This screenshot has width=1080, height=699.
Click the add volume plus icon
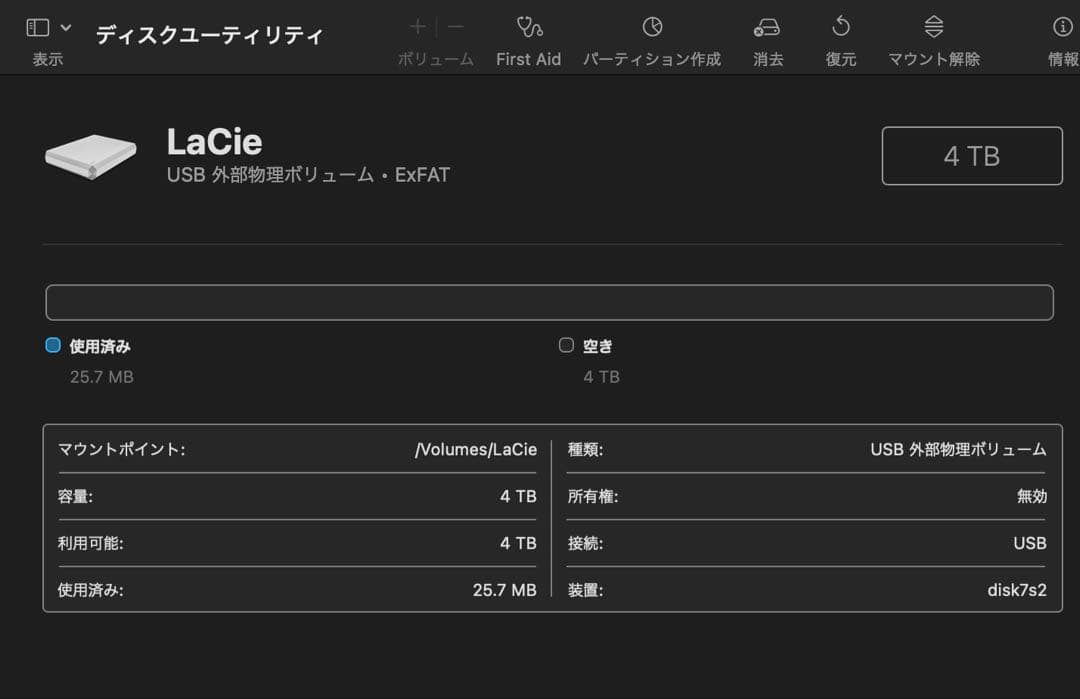(x=417, y=27)
